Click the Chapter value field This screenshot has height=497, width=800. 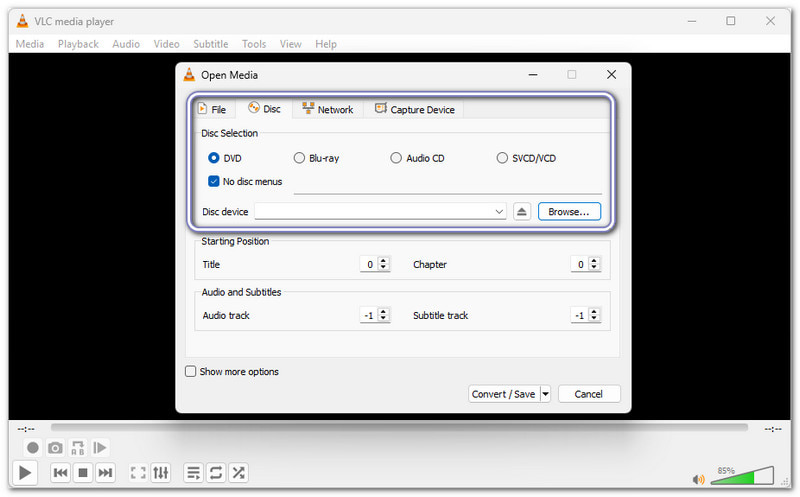(580, 264)
